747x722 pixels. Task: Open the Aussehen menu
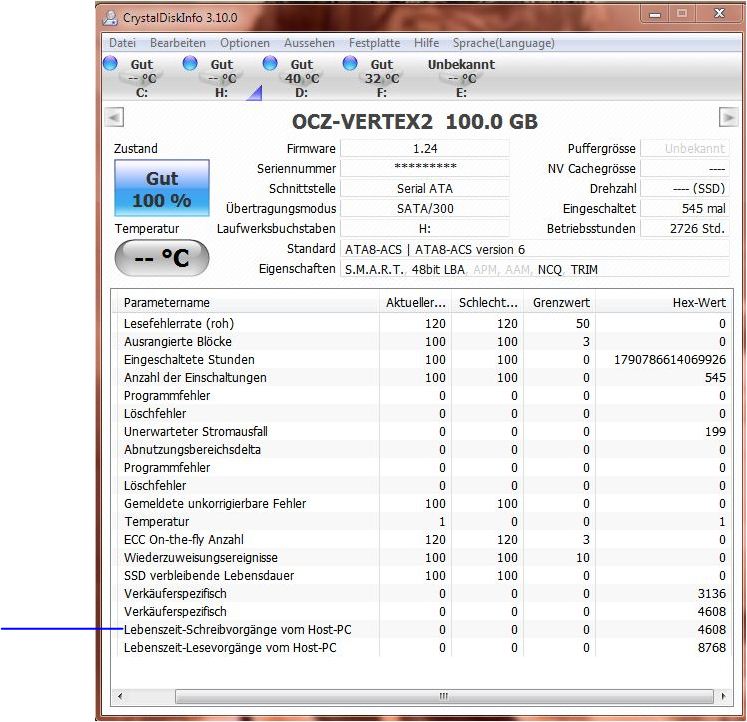309,43
